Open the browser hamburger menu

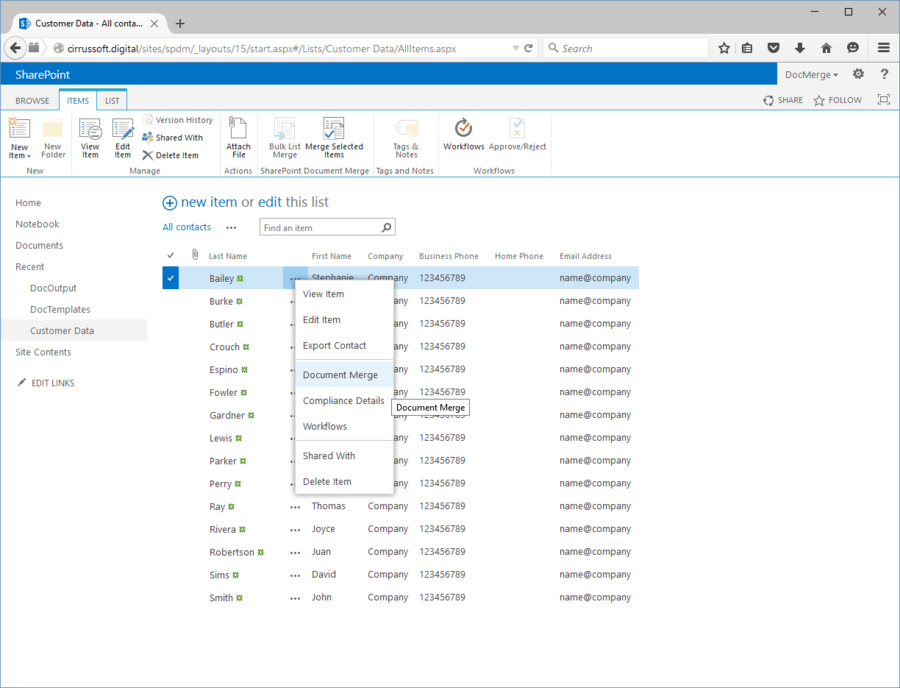884,48
